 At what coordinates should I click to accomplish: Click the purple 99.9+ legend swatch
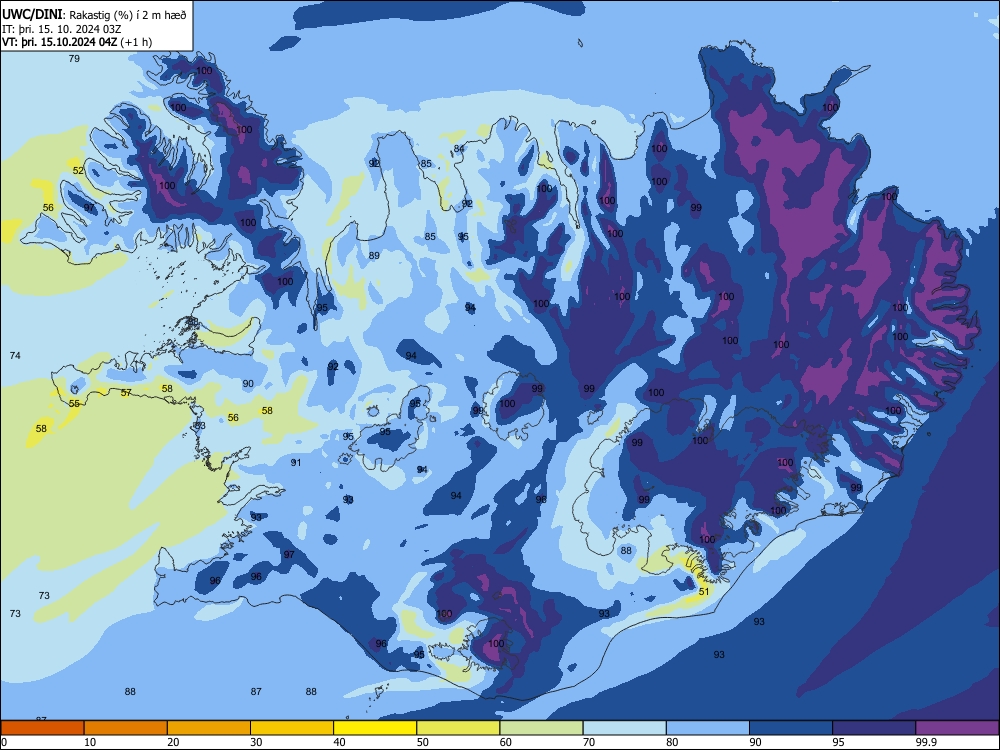pyautogui.click(x=957, y=728)
